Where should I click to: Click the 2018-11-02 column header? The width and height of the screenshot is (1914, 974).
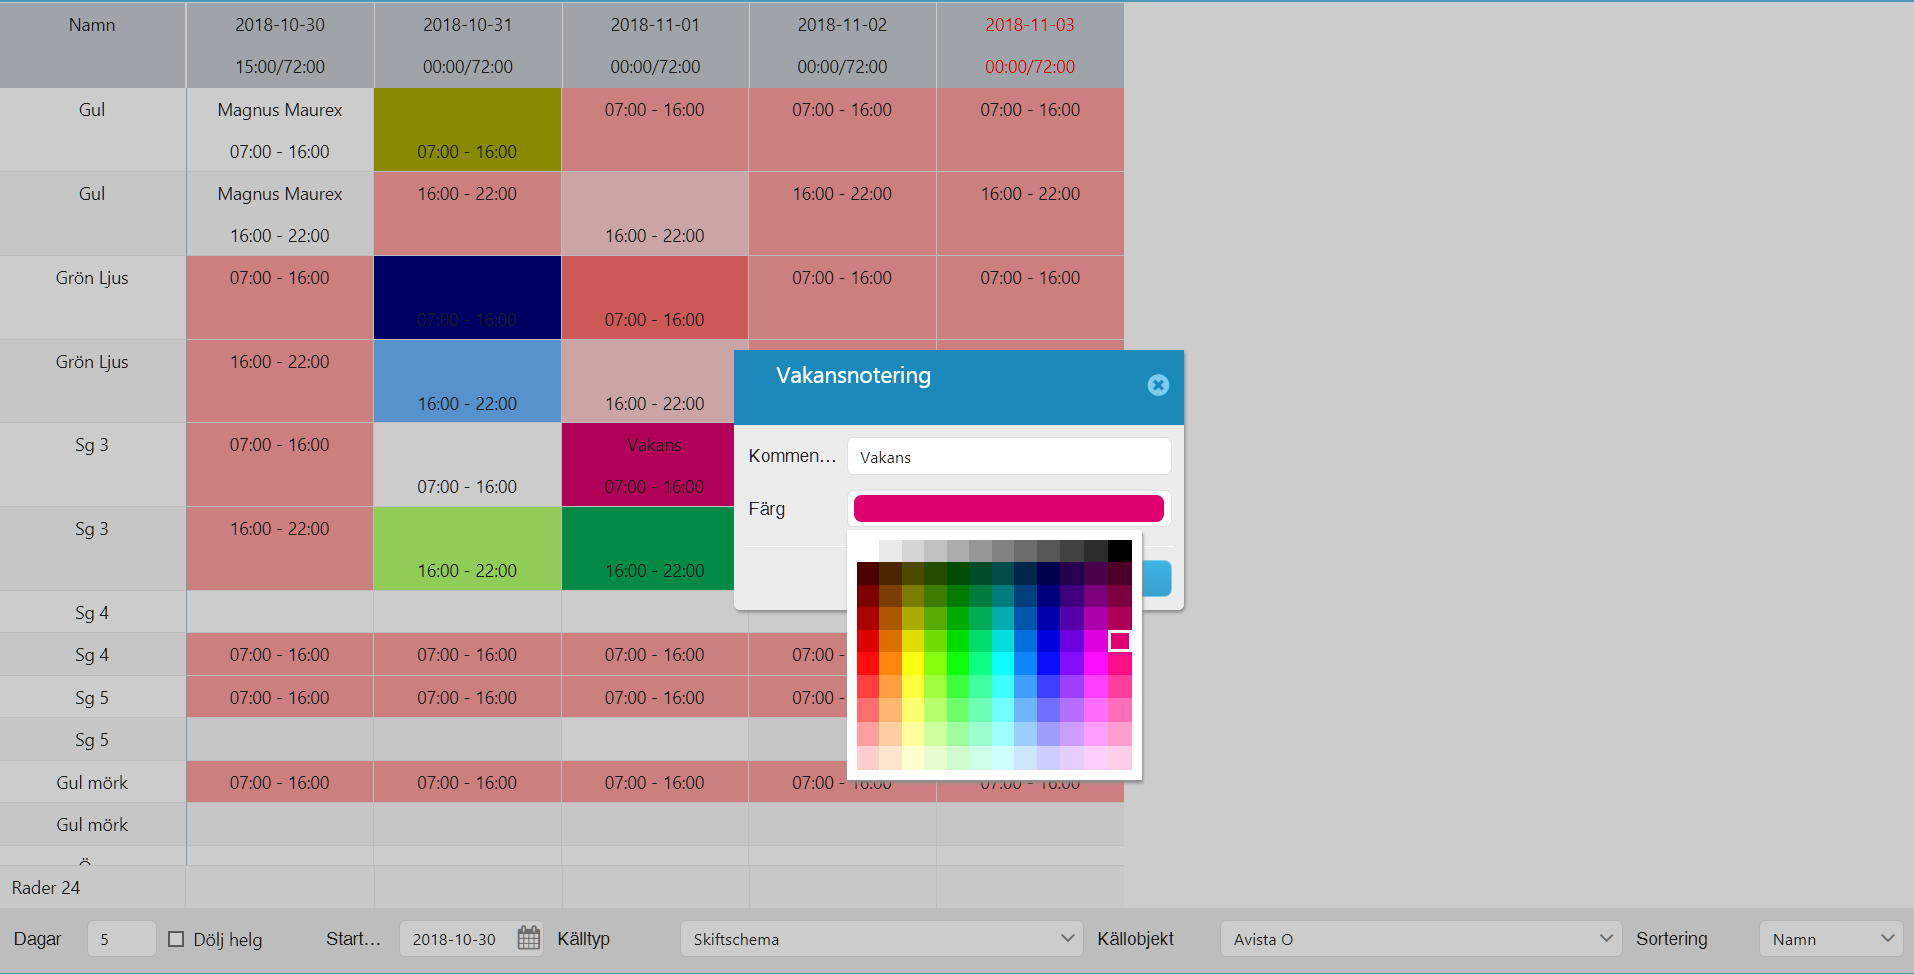[x=842, y=45]
